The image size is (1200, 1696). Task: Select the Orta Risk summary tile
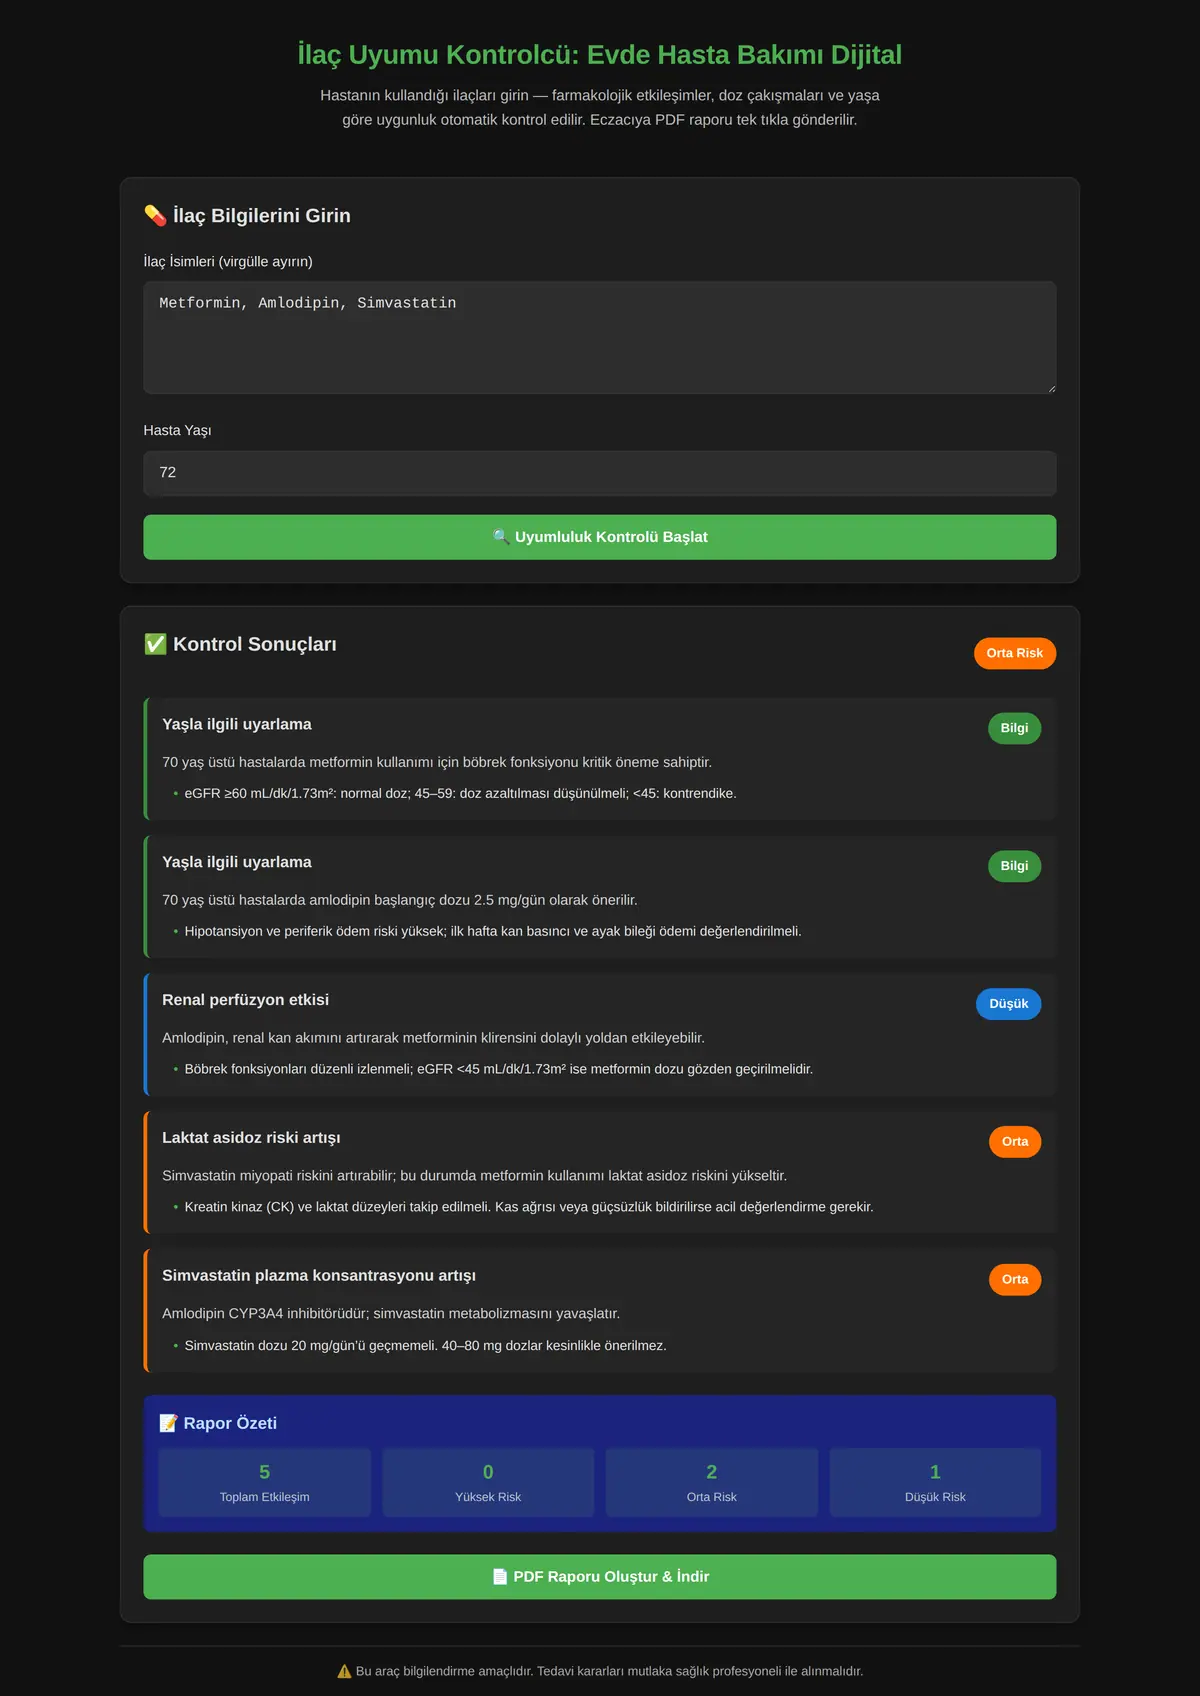(x=712, y=1483)
